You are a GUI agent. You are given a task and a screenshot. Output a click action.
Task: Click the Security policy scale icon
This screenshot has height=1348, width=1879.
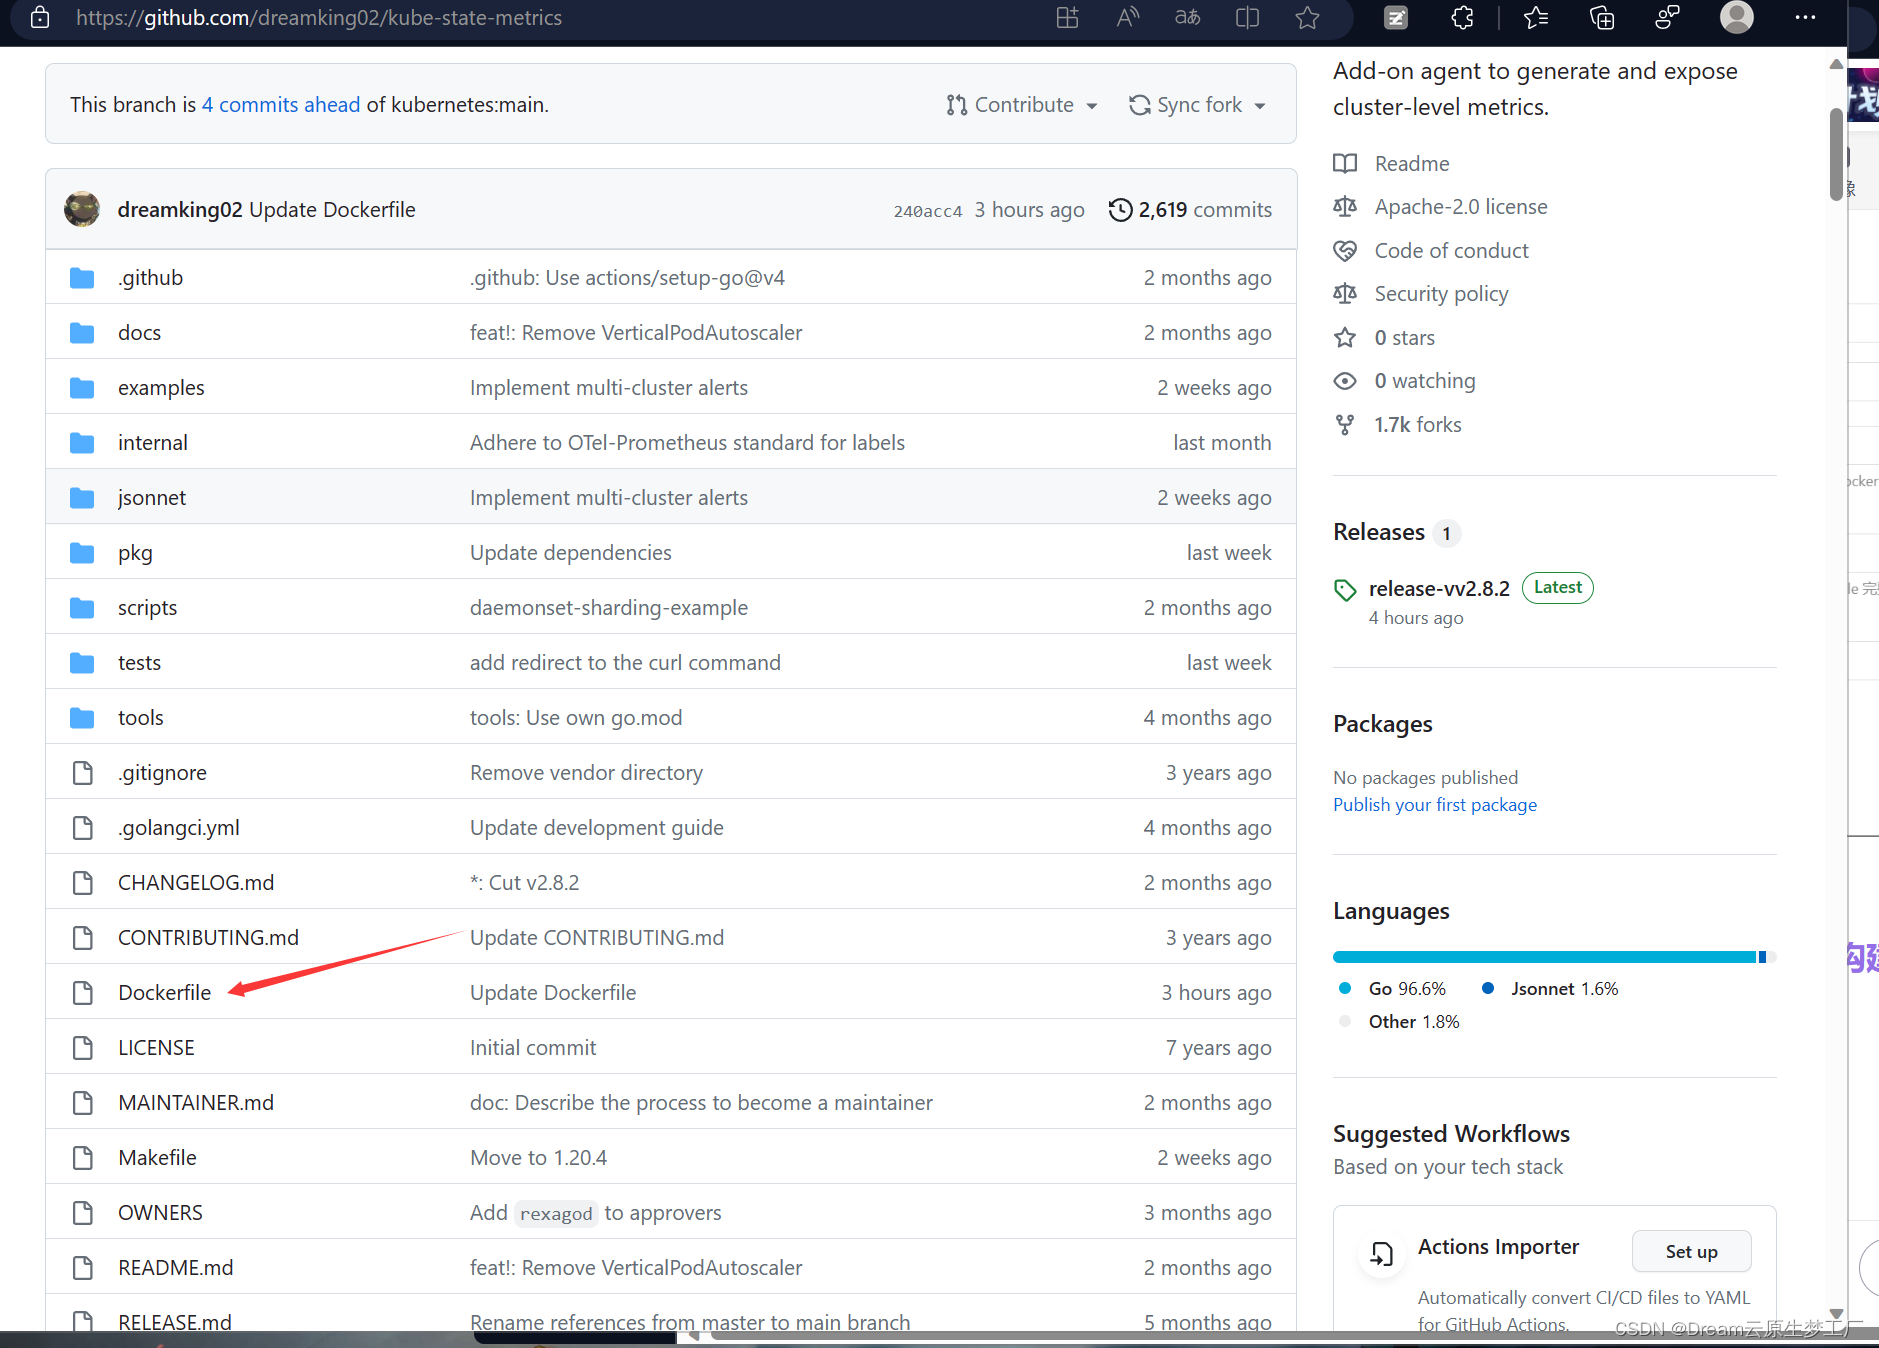1345,294
